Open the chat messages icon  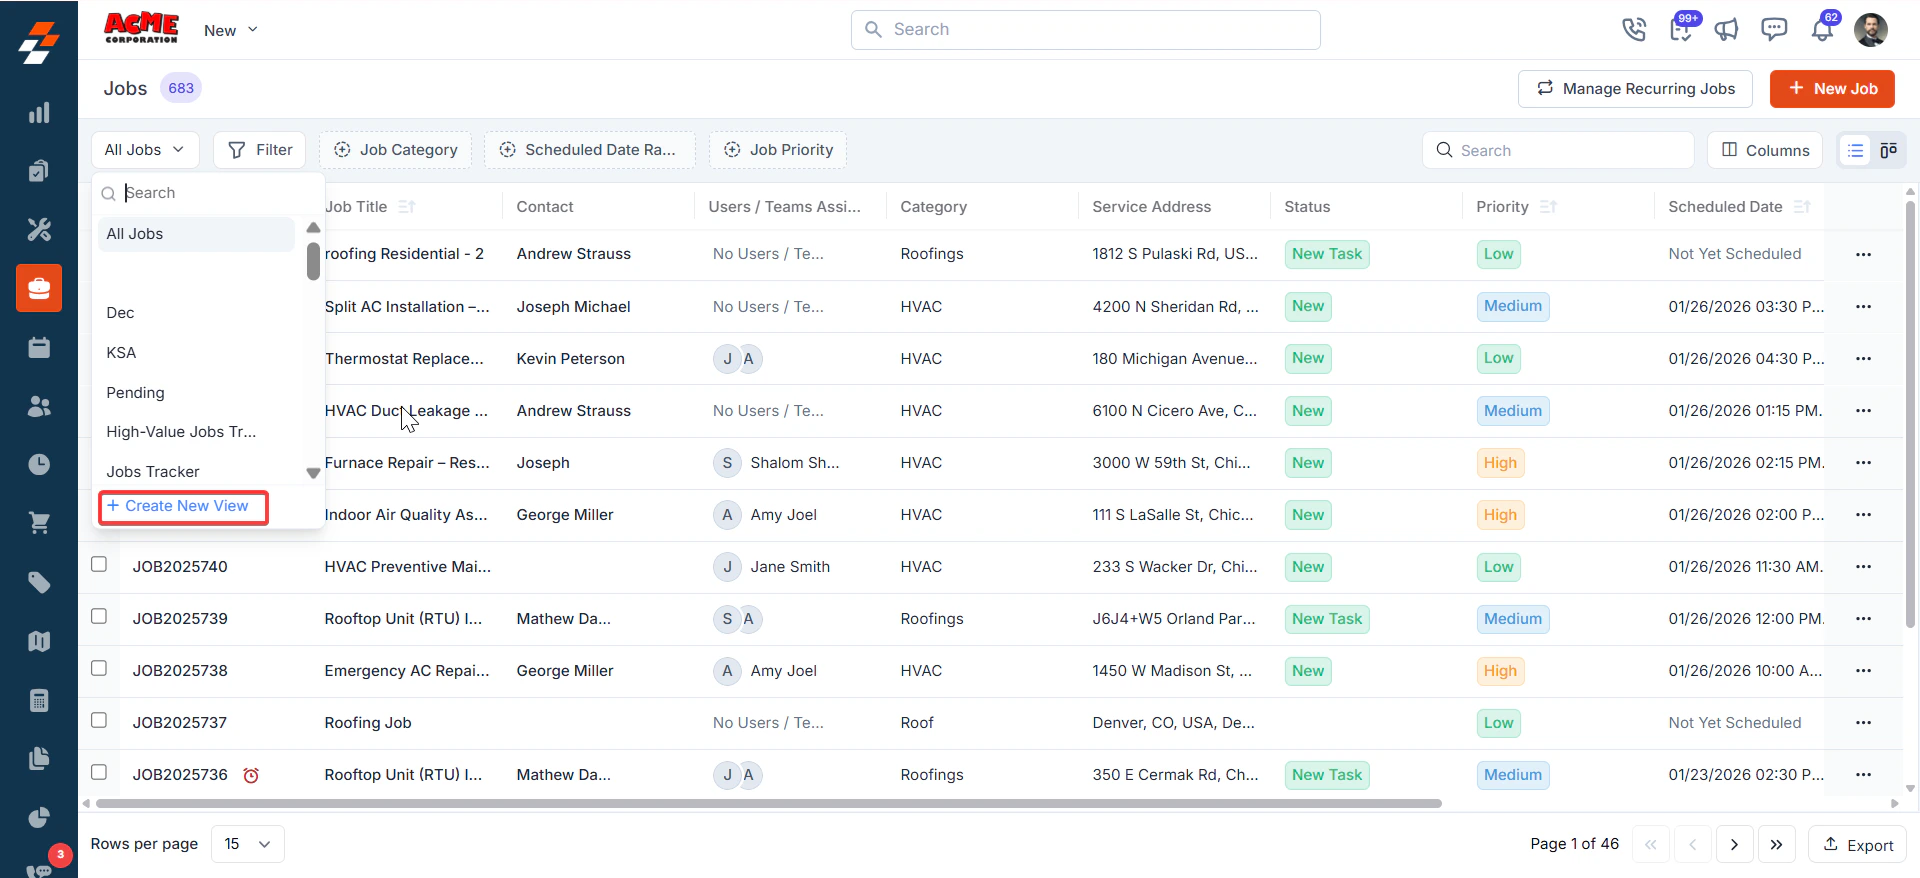tap(1774, 29)
